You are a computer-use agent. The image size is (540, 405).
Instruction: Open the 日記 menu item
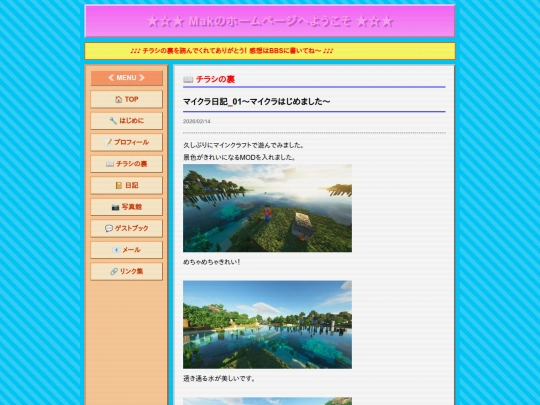click(126, 185)
